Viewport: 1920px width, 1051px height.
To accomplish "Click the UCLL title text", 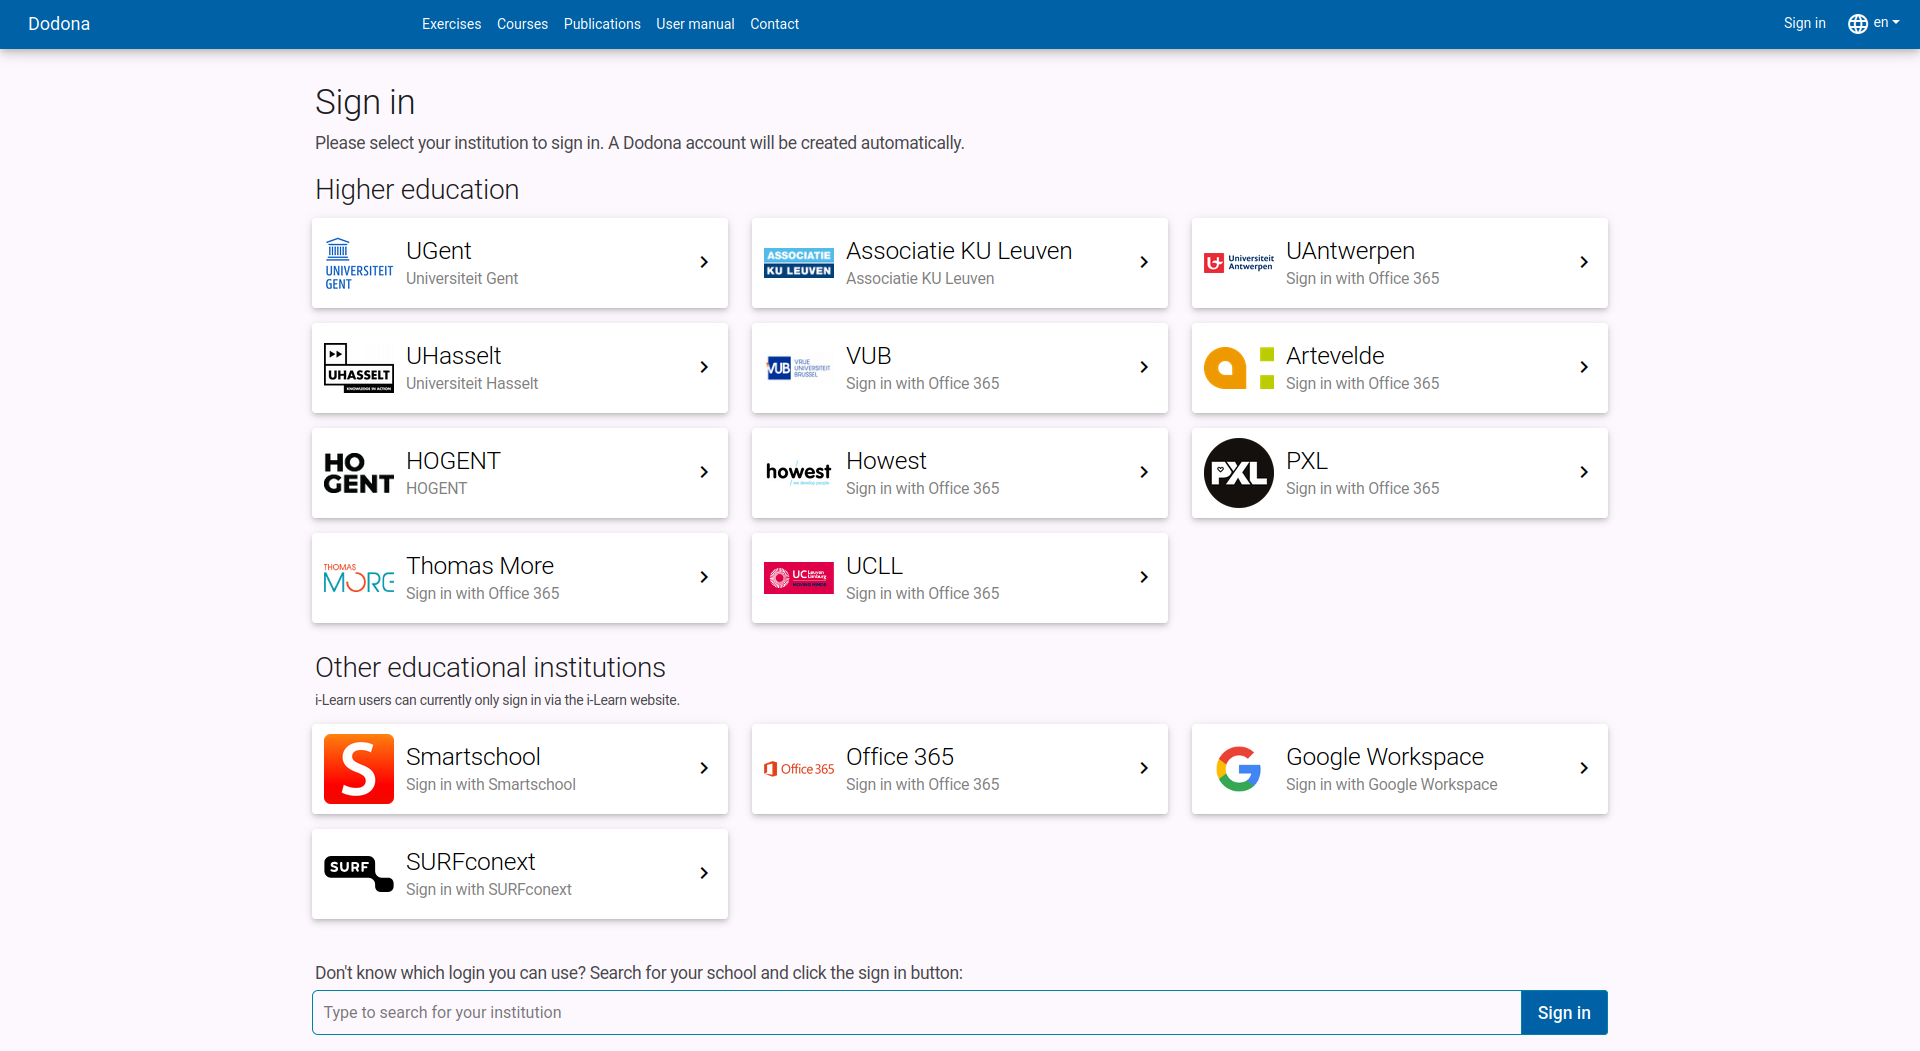I will [874, 566].
